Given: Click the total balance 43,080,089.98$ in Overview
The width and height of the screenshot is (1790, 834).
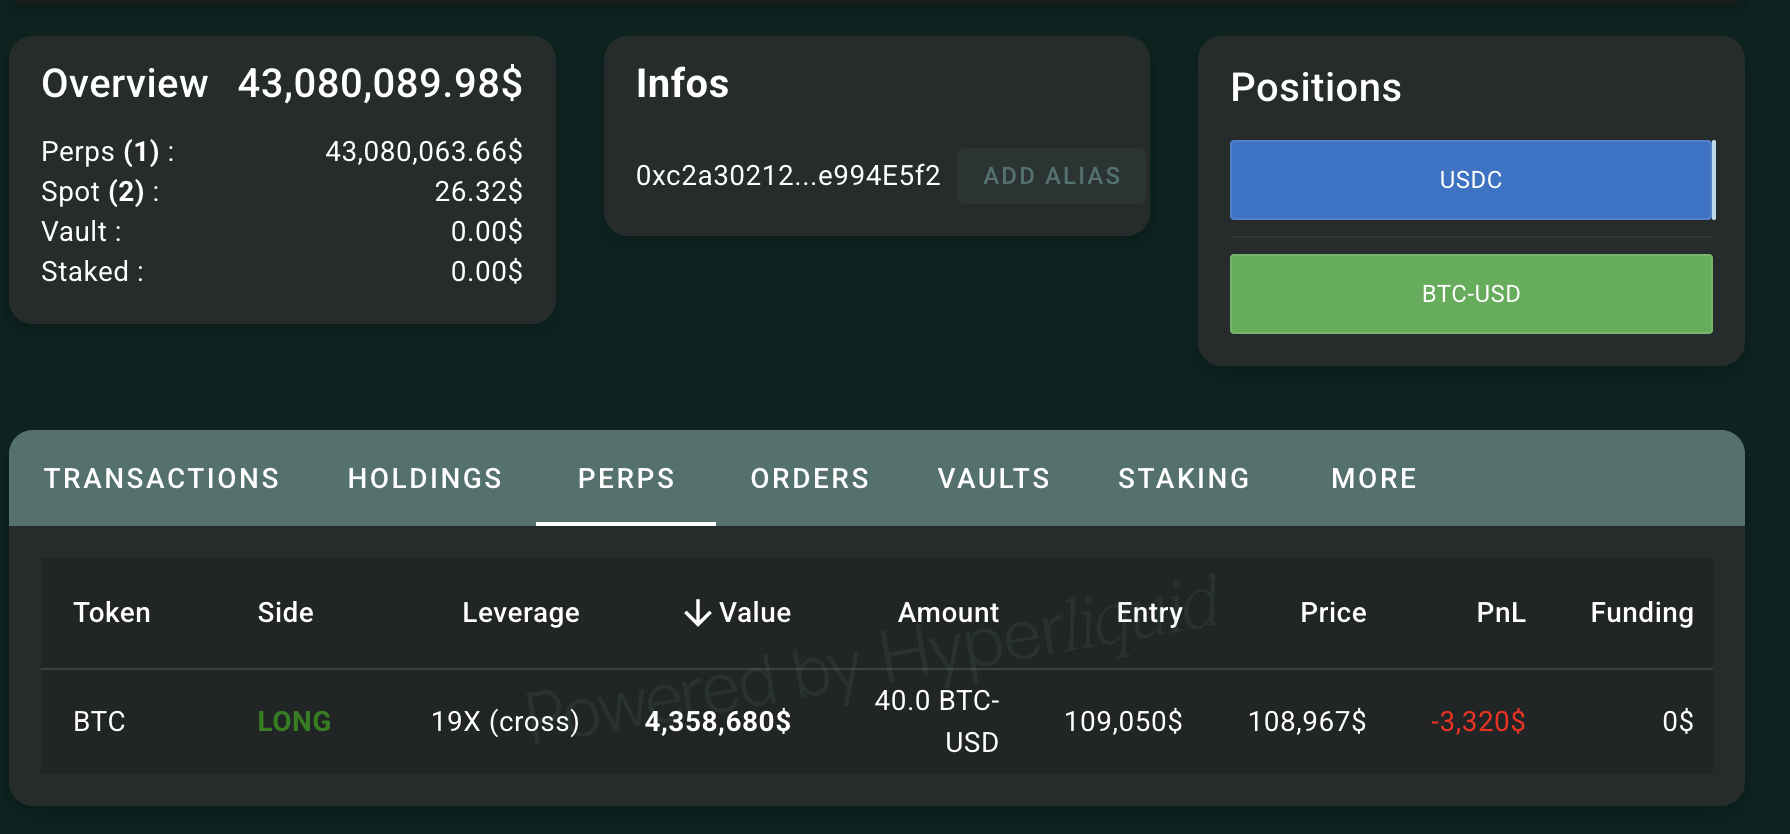Looking at the screenshot, I should coord(380,84).
